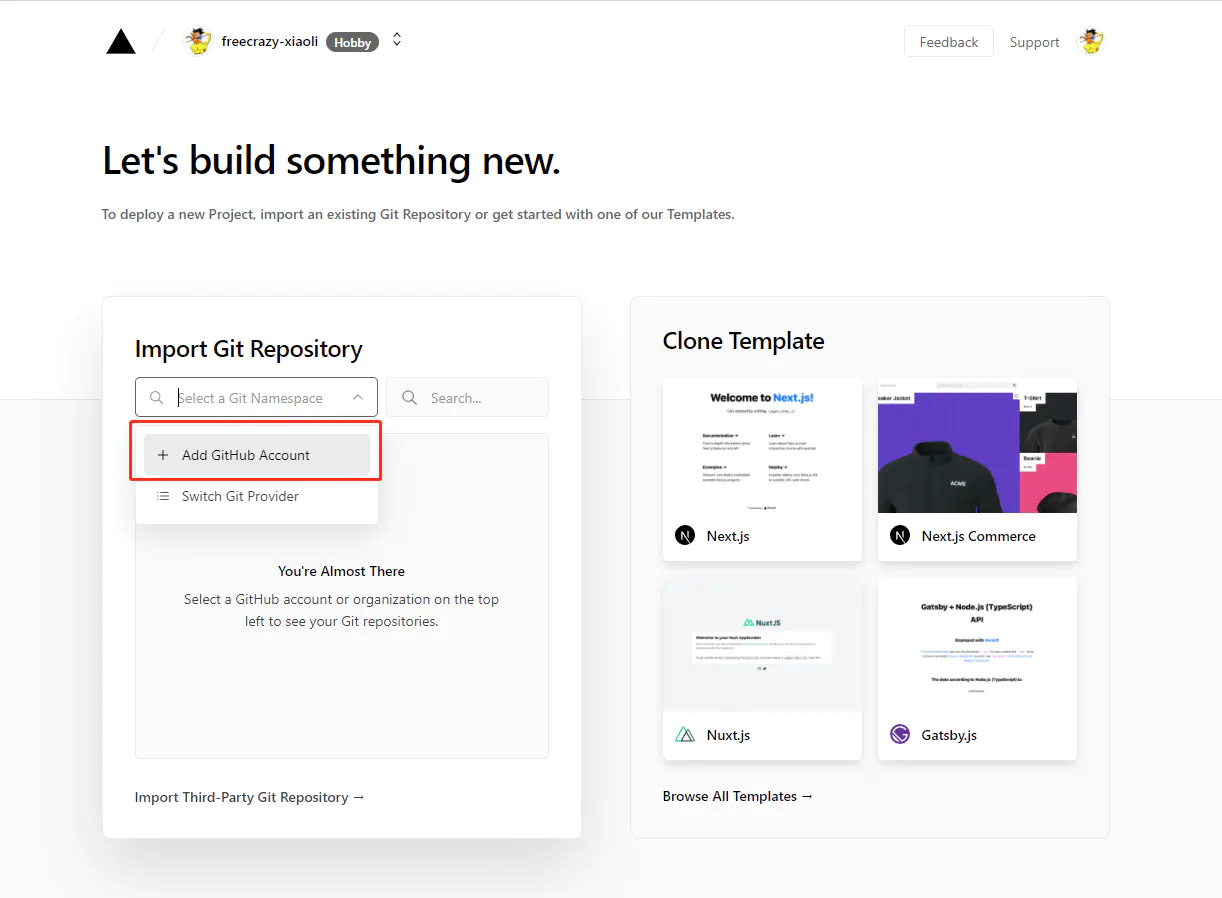Click the user avatar at top right
Viewport: 1222px width, 898px height.
1090,42
